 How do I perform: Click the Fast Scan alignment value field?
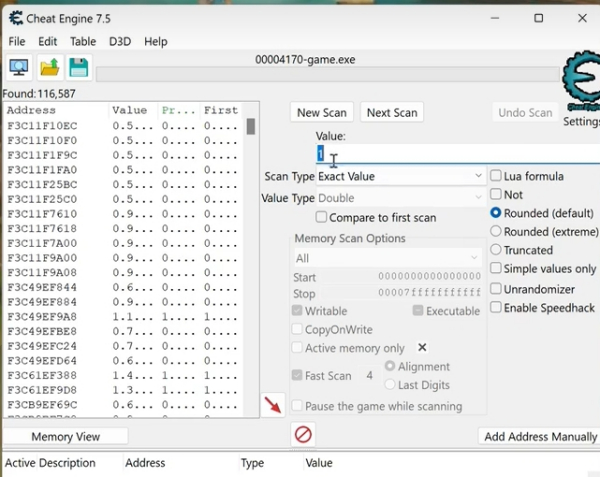(x=369, y=375)
